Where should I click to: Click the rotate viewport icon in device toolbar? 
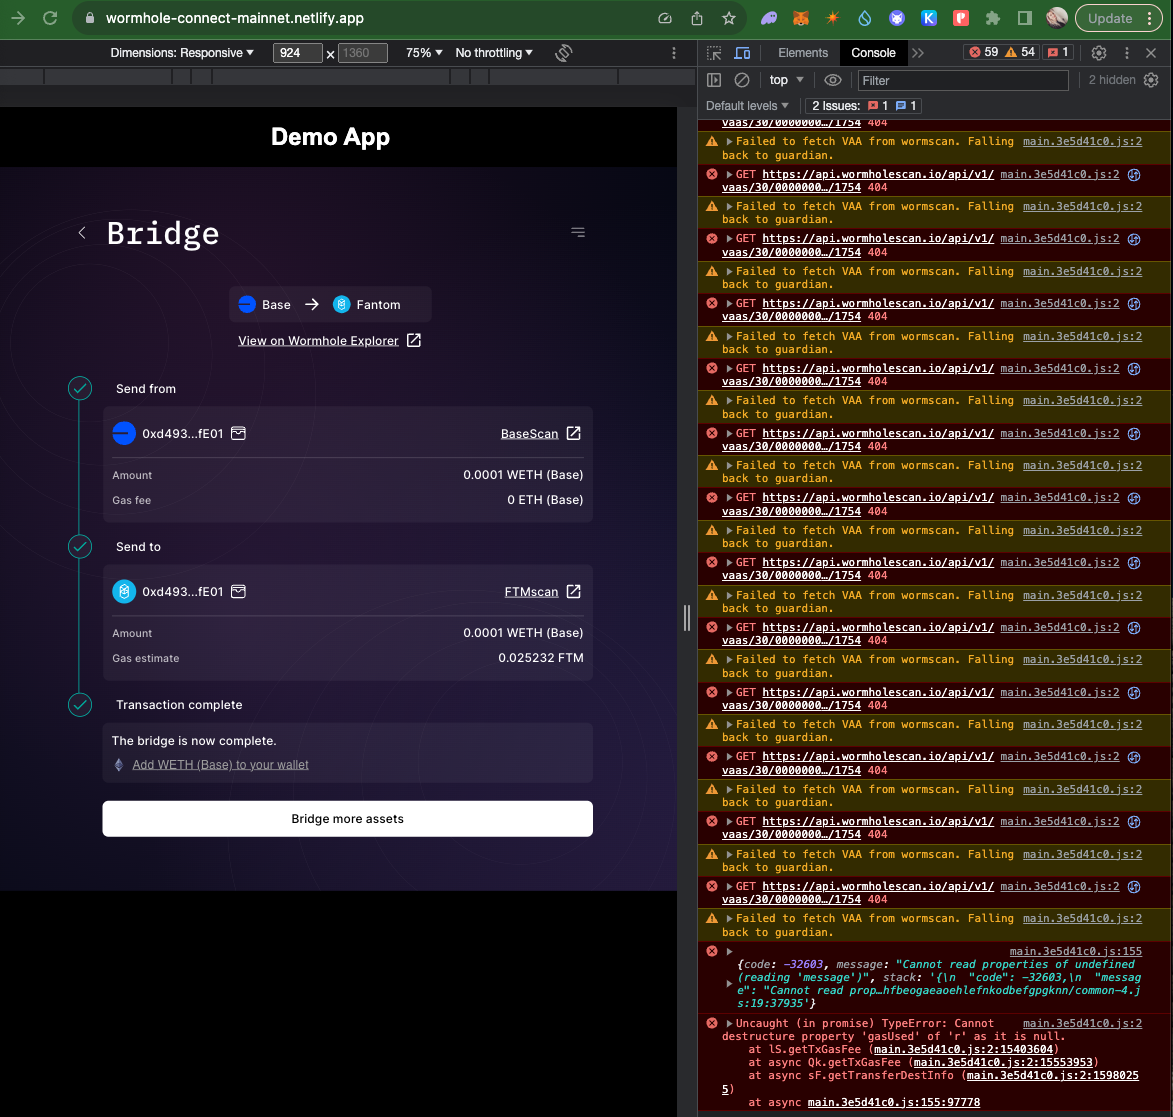pos(563,52)
